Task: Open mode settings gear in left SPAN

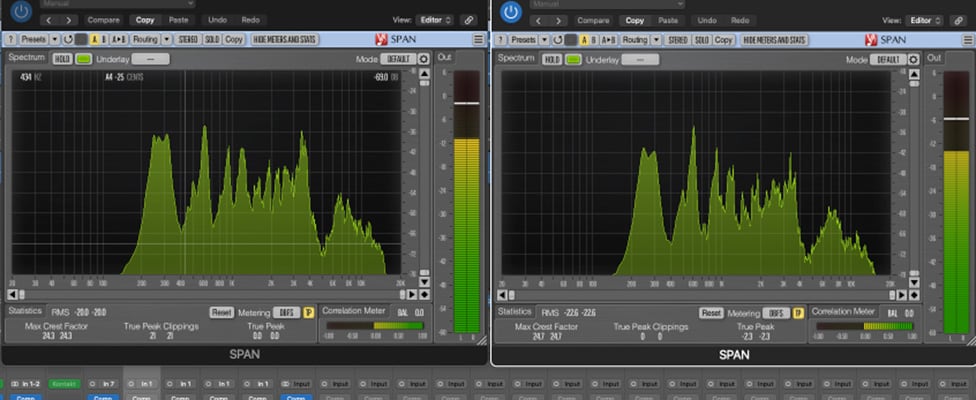Action: coord(424,59)
